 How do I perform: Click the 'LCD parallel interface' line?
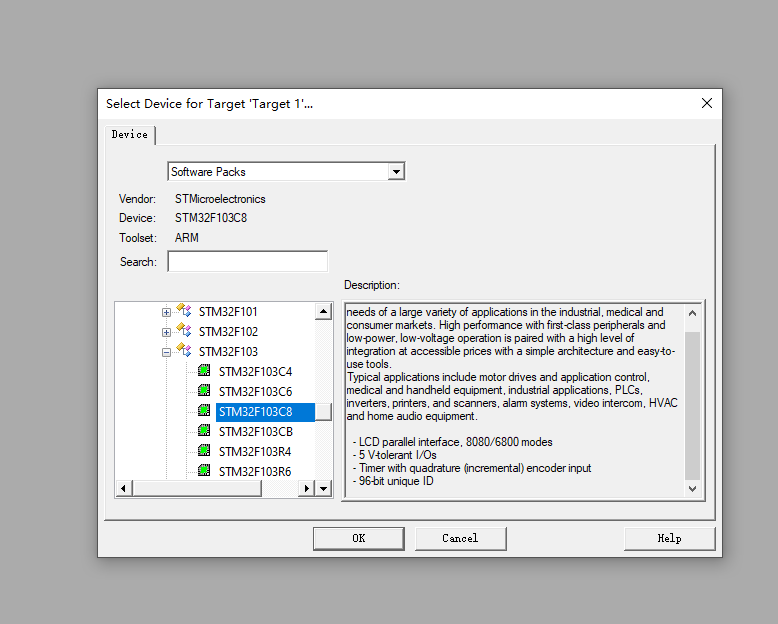pos(452,442)
